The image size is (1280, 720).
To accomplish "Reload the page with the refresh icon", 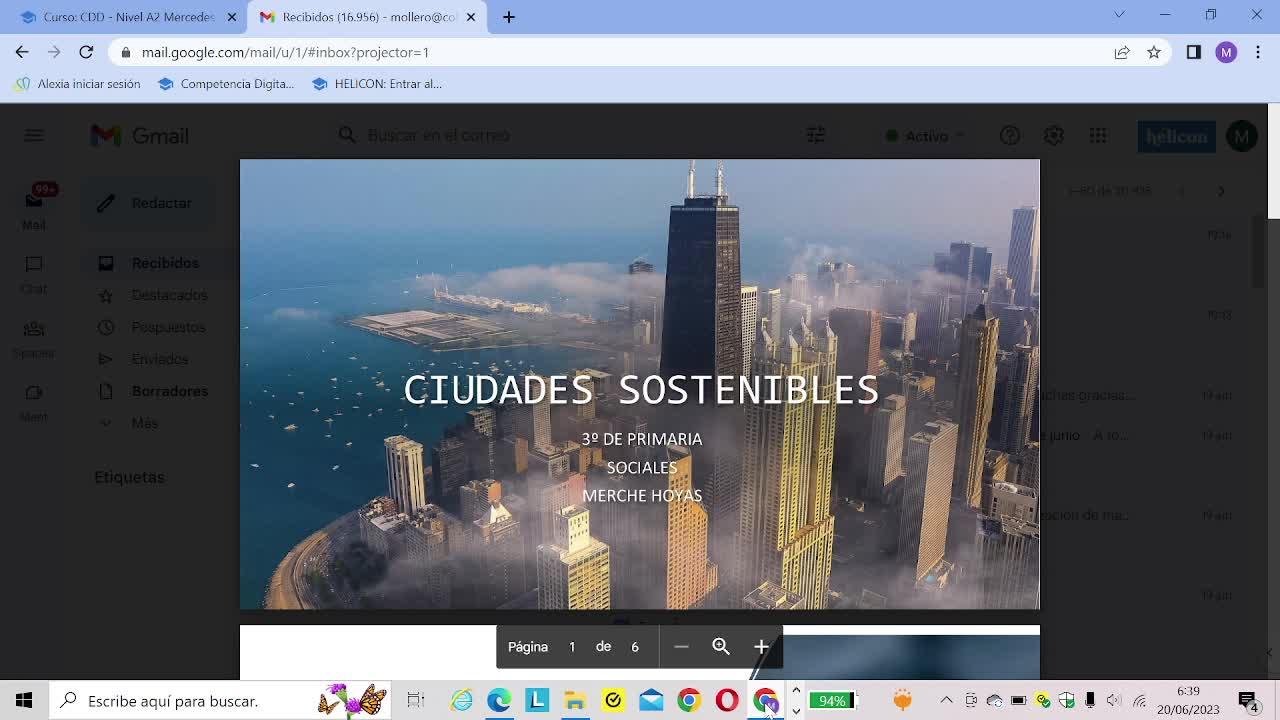I will (x=86, y=52).
